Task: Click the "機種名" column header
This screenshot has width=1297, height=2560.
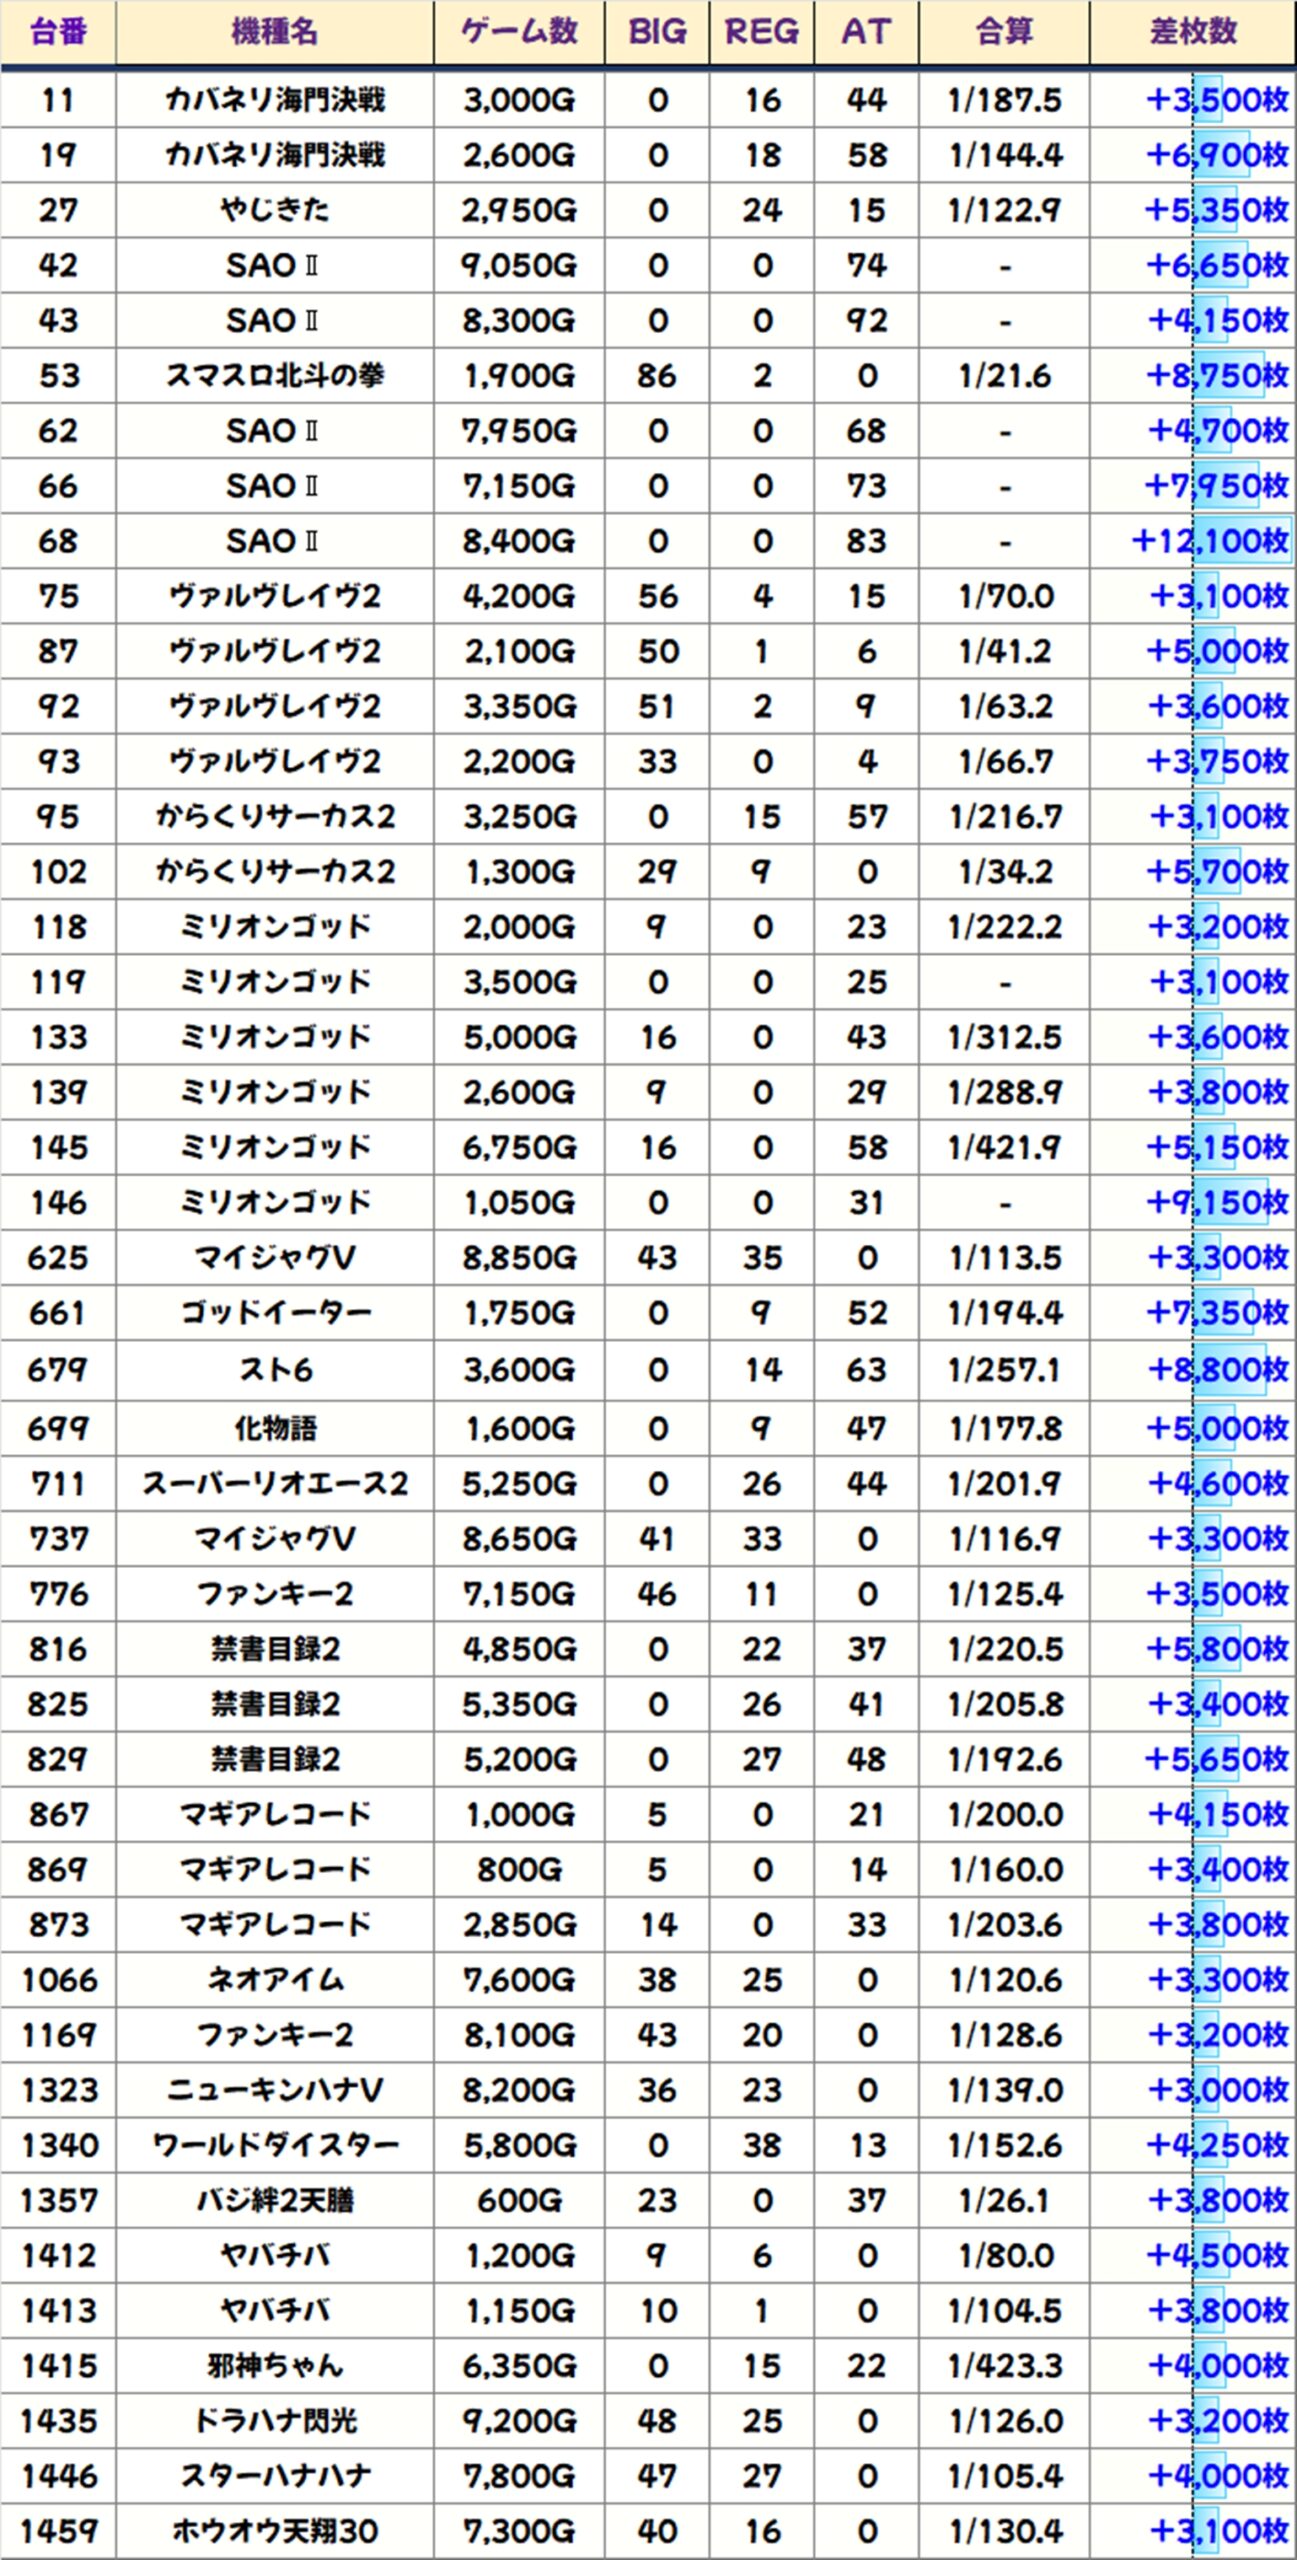Action: (x=274, y=32)
